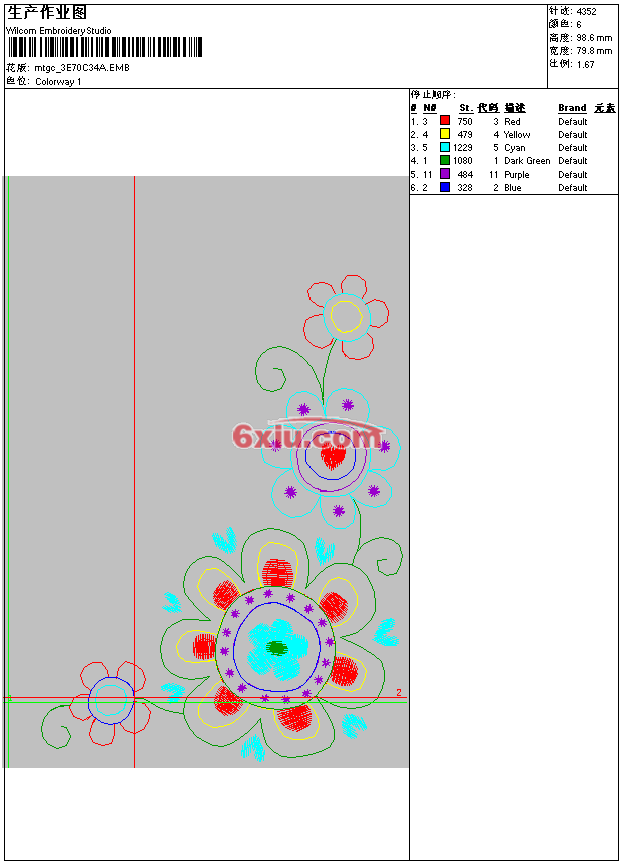Click stitch count 328 in Blue row
The image size is (620, 861).
click(x=465, y=188)
